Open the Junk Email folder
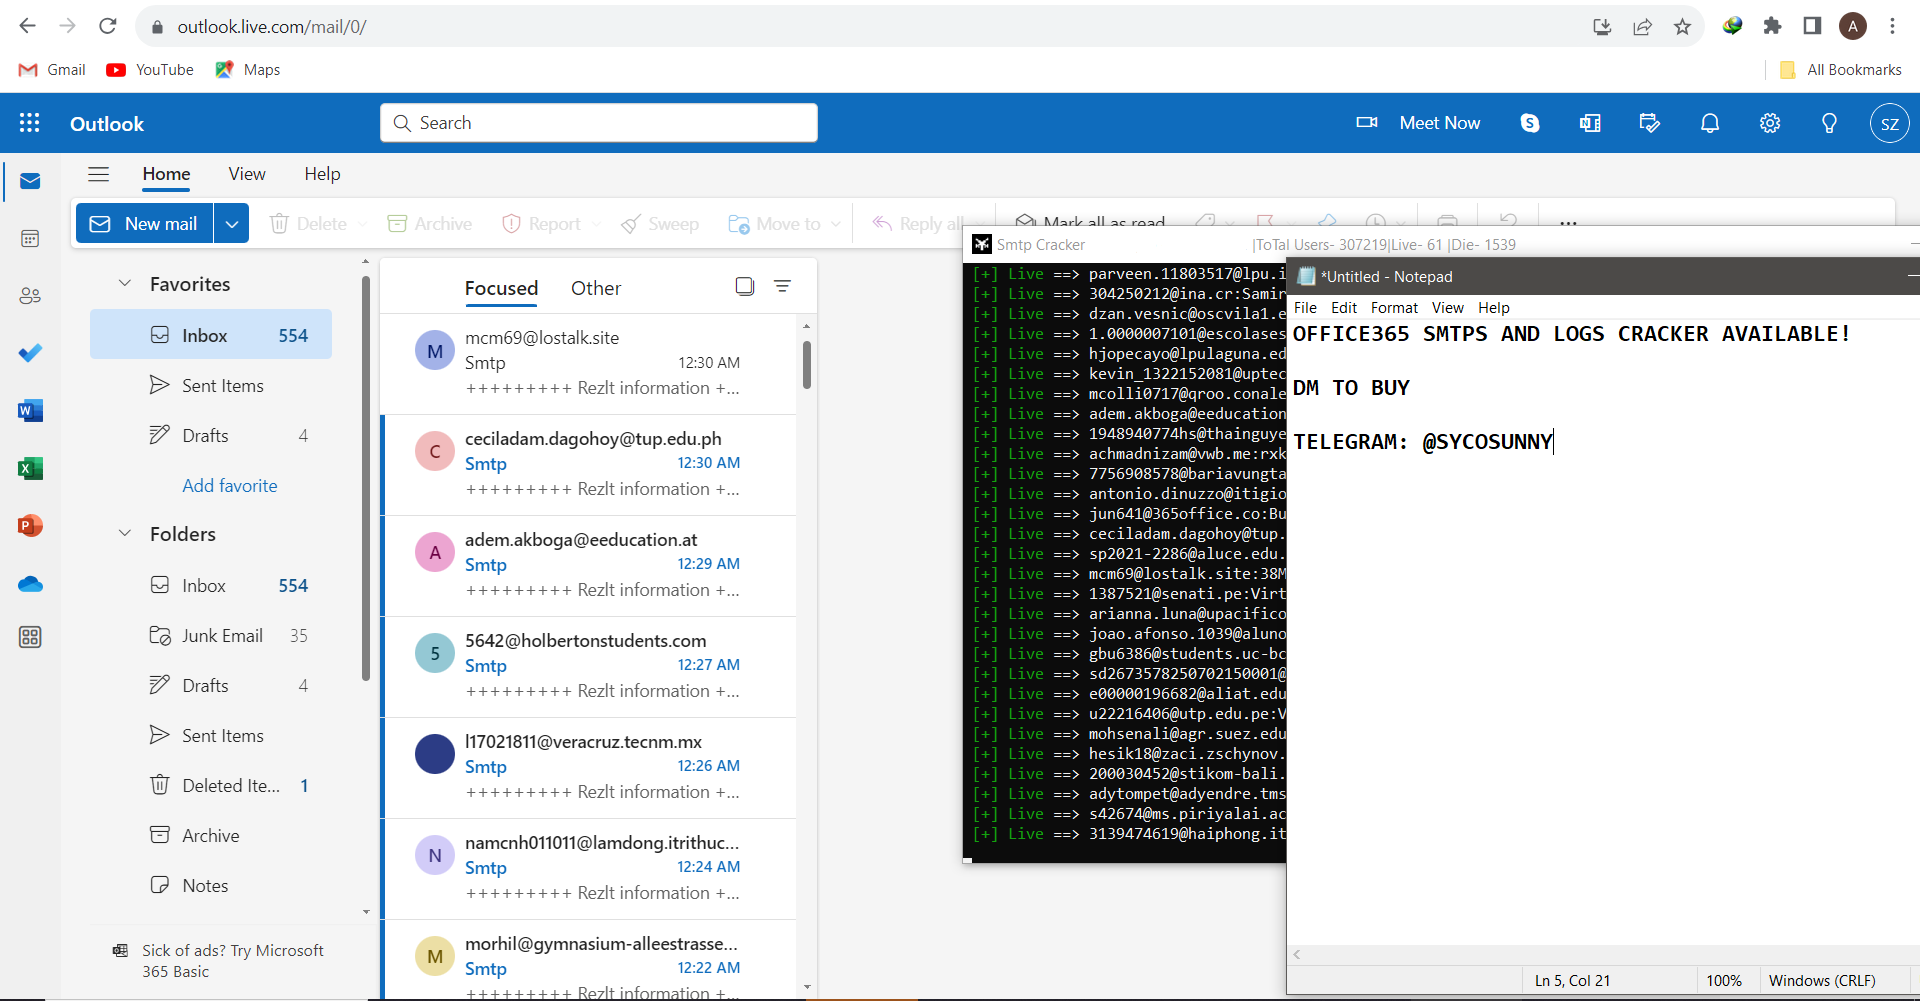Image resolution: width=1920 pixels, height=1001 pixels. point(211,636)
